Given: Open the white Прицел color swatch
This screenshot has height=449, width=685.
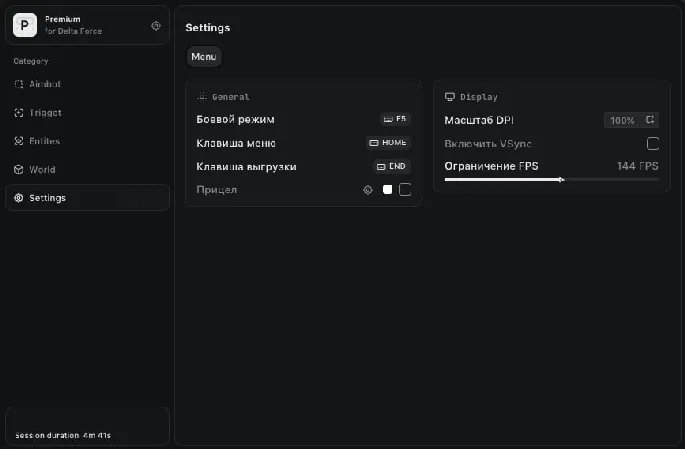Looking at the screenshot, I should [x=387, y=189].
